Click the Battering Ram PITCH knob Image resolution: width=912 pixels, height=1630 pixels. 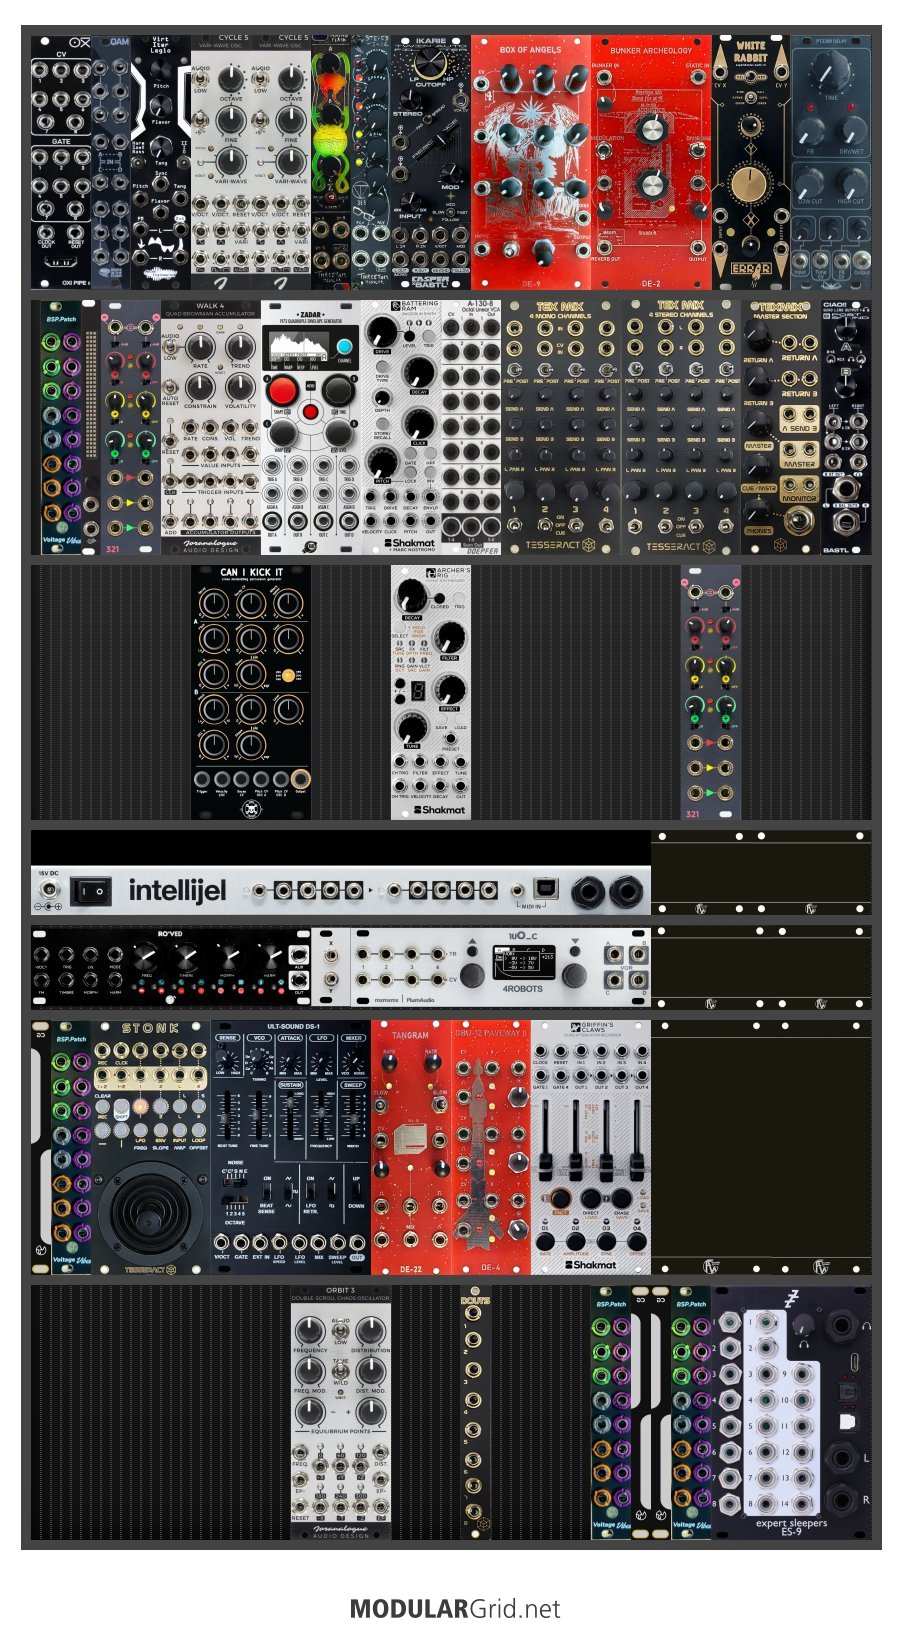[382, 461]
